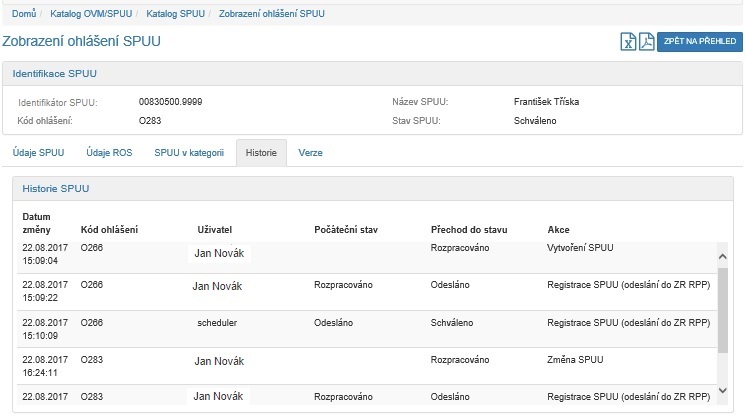The width and height of the screenshot is (746, 416).
Task: Click the Uživatel column header
Action: (218, 230)
